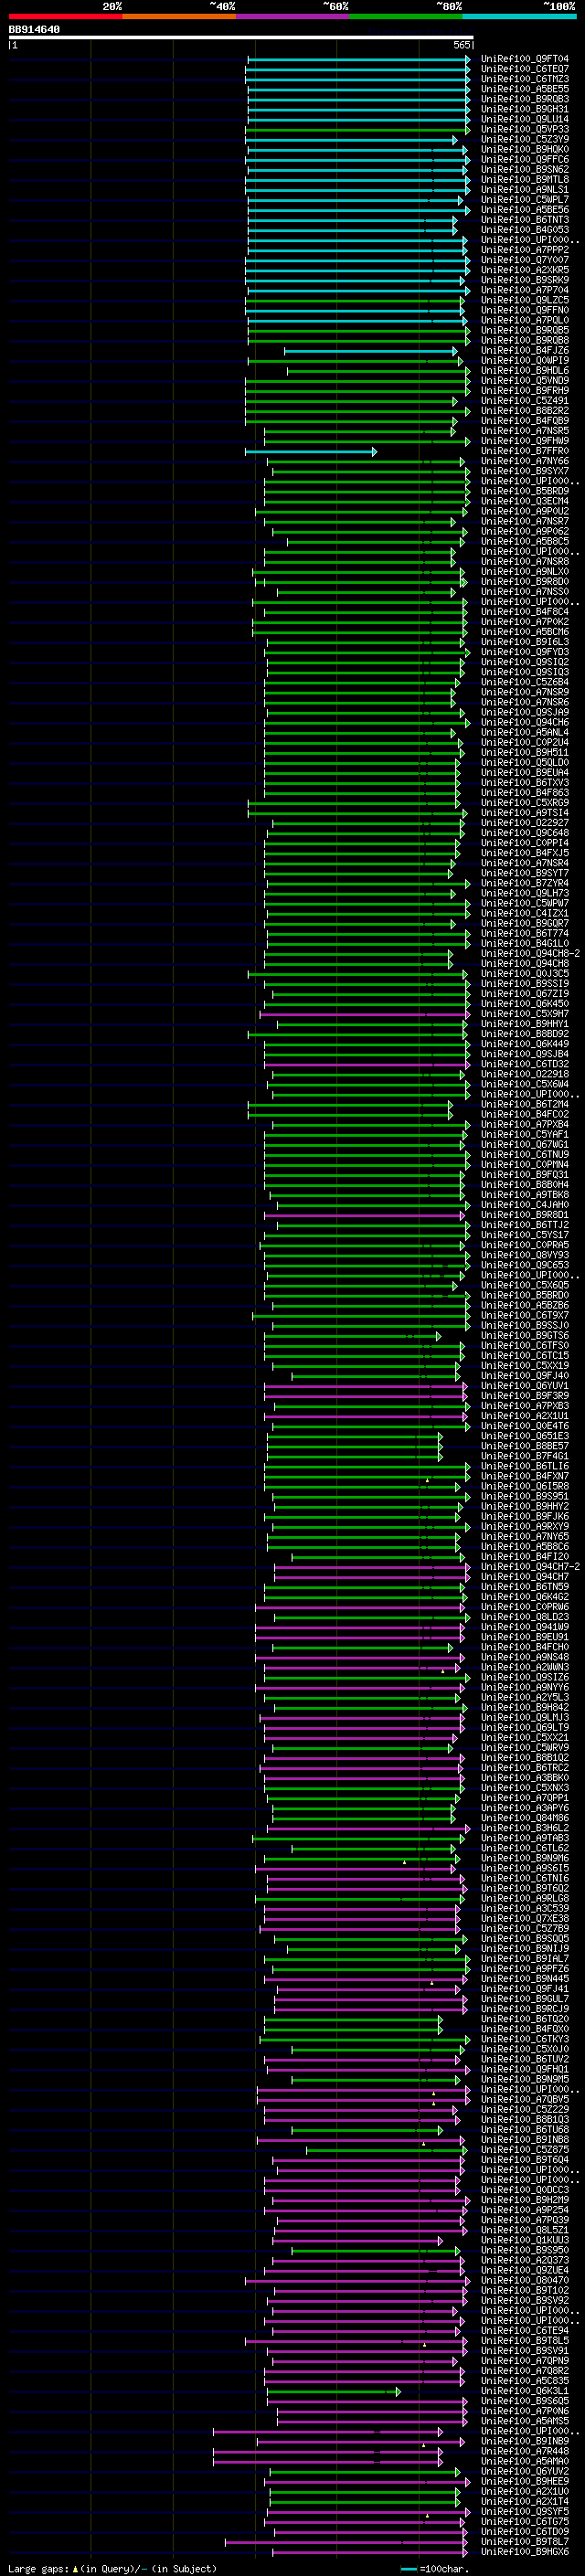
Task: Select the UniRef100_Q94CH8-2 label
Action: [x=530, y=953]
